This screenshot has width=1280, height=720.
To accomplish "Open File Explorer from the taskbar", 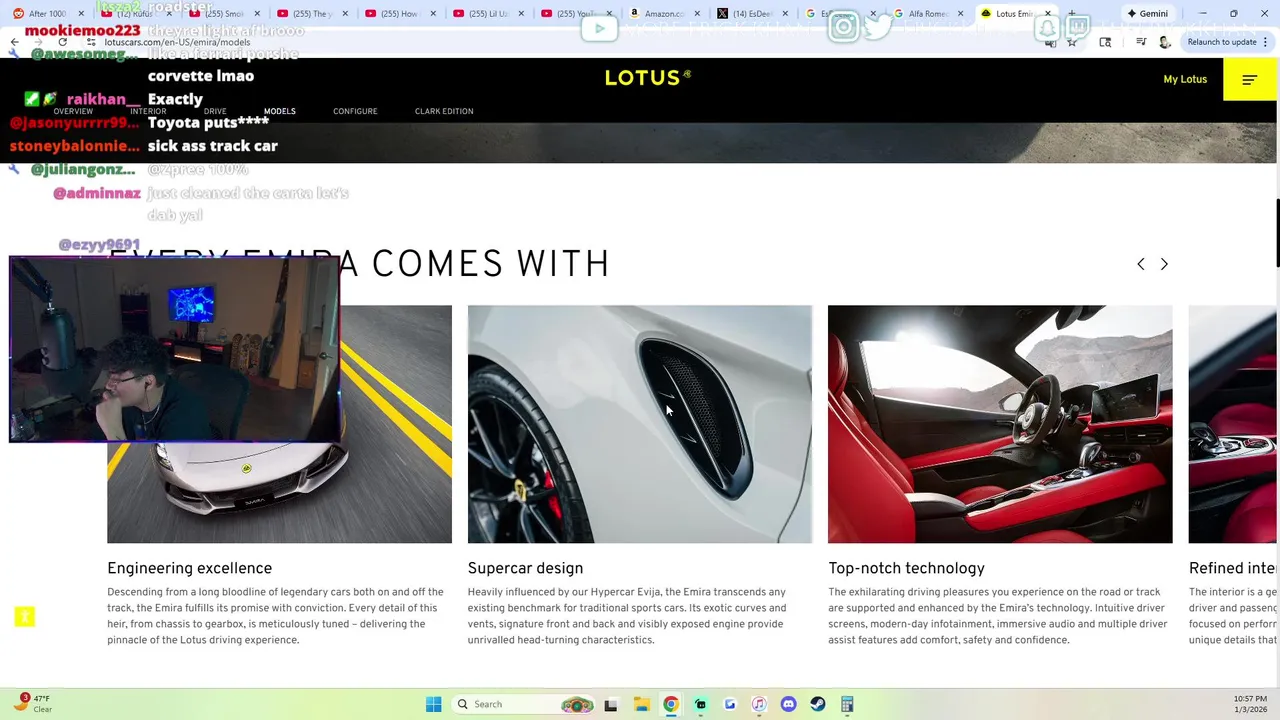I will [x=641, y=704].
